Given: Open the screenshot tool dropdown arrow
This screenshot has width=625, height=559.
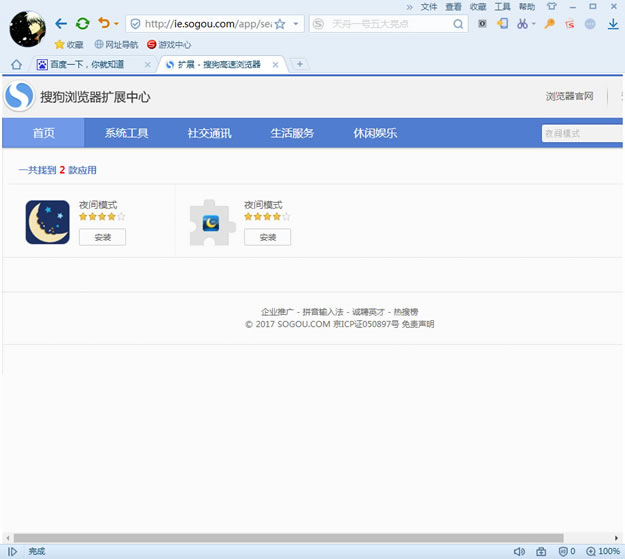Looking at the screenshot, I should point(534,24).
